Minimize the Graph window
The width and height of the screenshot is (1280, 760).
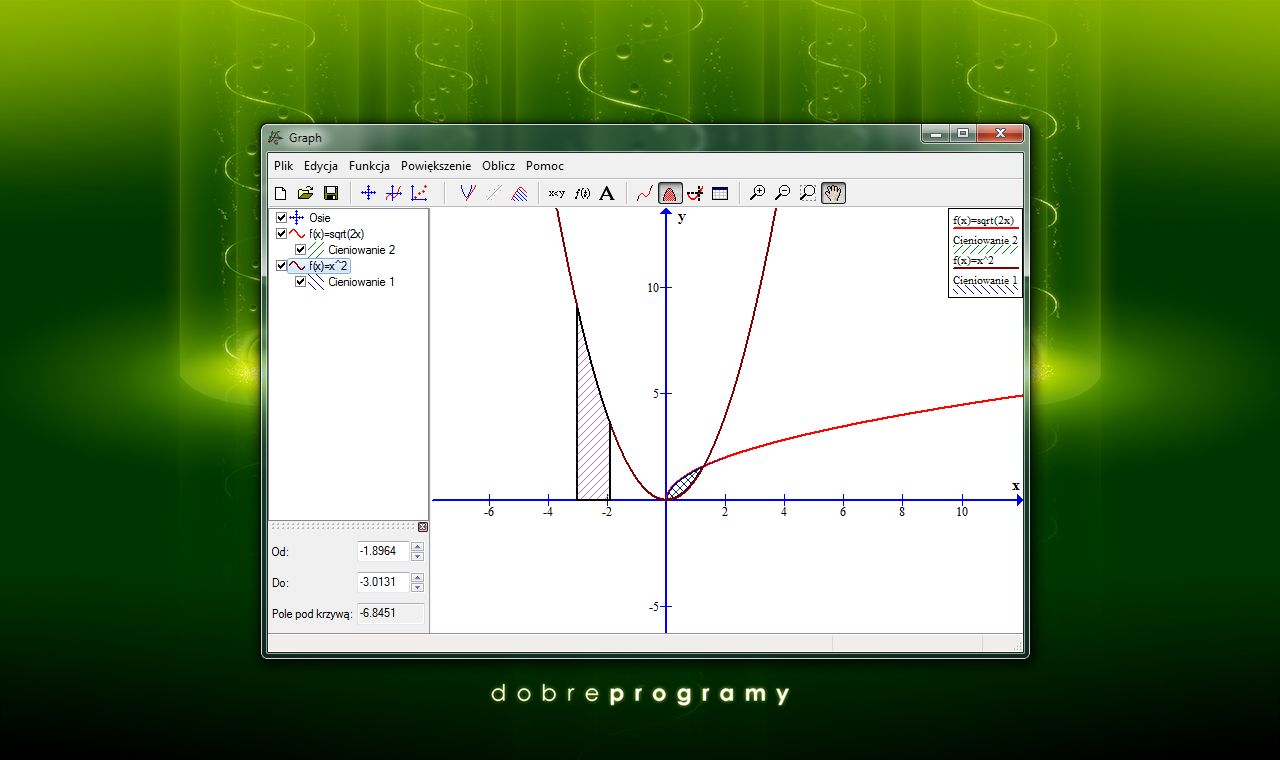pos(937,133)
